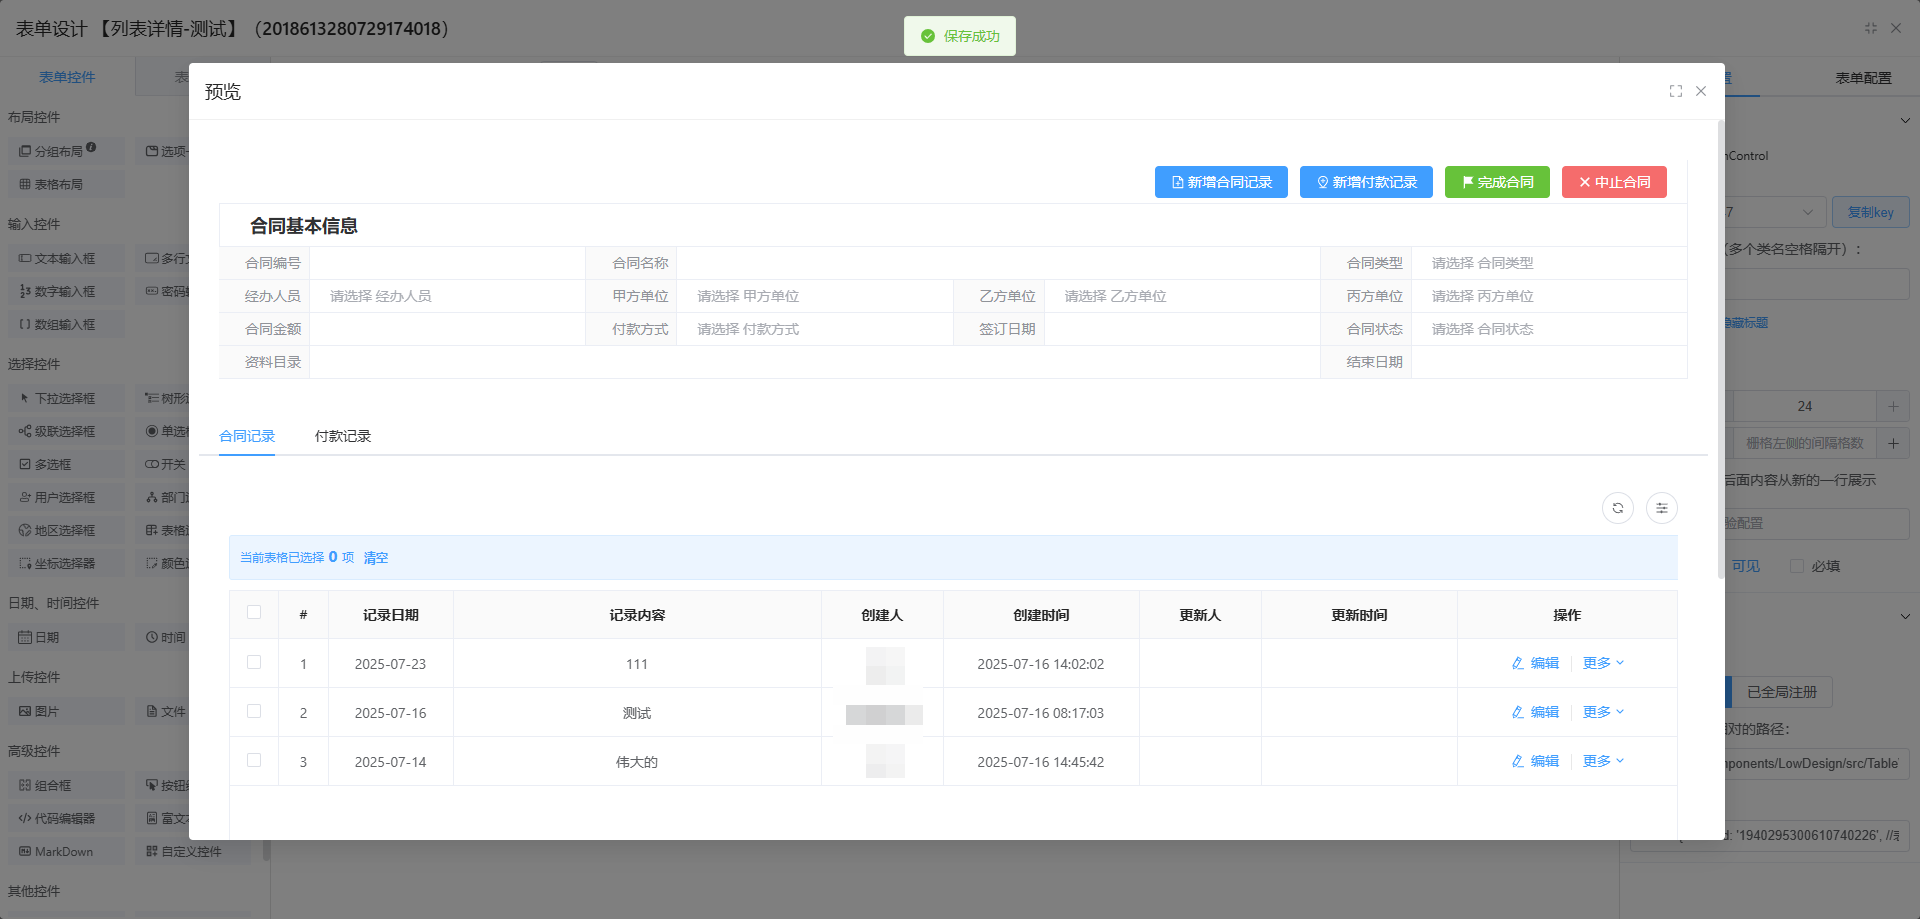Close the preview dialog
This screenshot has width=1920, height=919.
(x=1701, y=91)
